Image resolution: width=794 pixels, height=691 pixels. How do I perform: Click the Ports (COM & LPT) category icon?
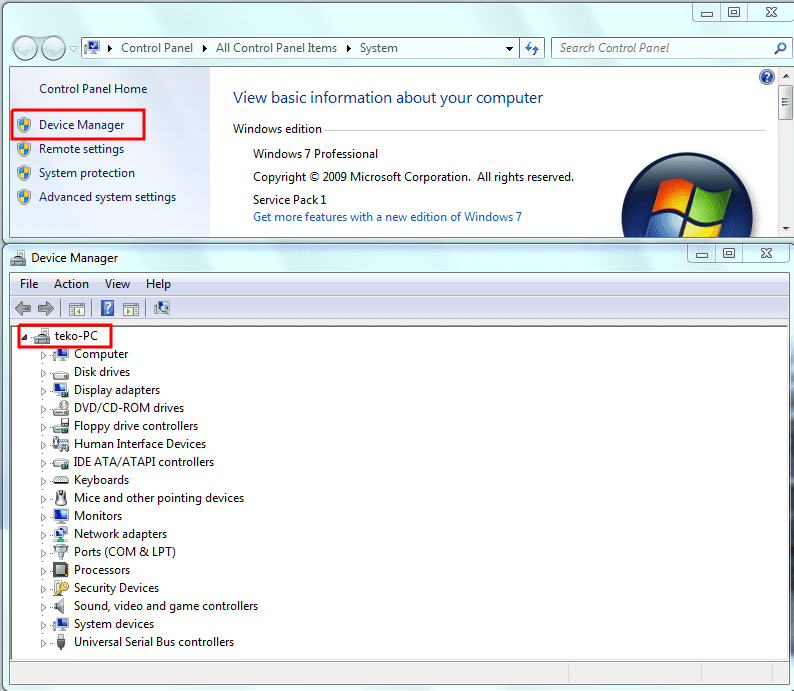pyautogui.click(x=61, y=552)
